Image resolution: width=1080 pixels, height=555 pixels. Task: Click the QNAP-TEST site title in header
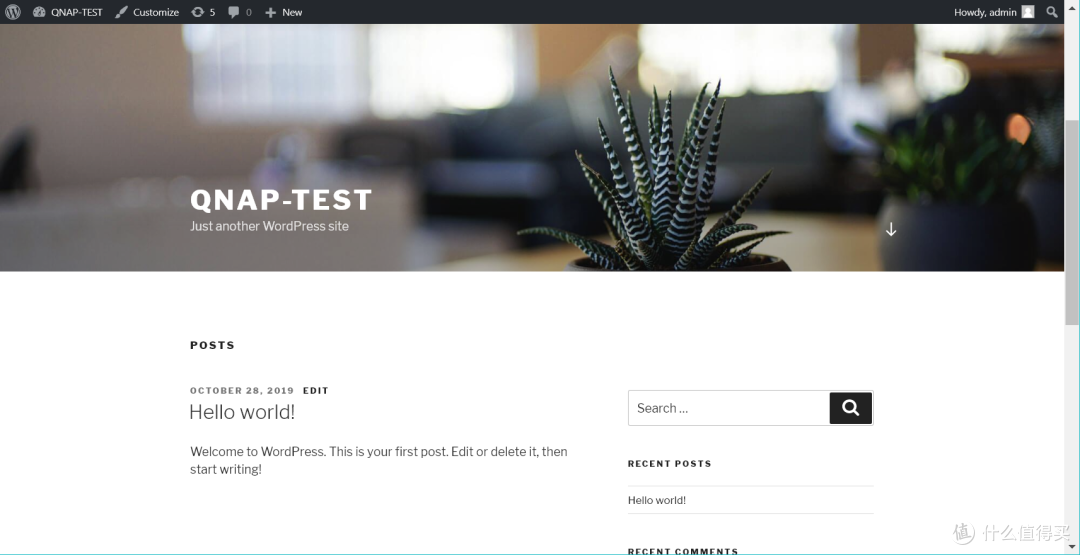coord(281,200)
